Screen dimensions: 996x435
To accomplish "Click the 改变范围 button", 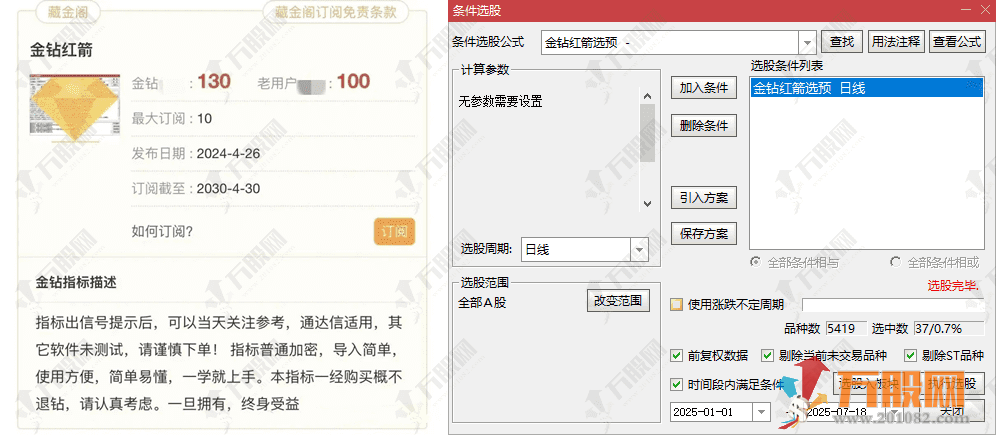I will (x=618, y=300).
